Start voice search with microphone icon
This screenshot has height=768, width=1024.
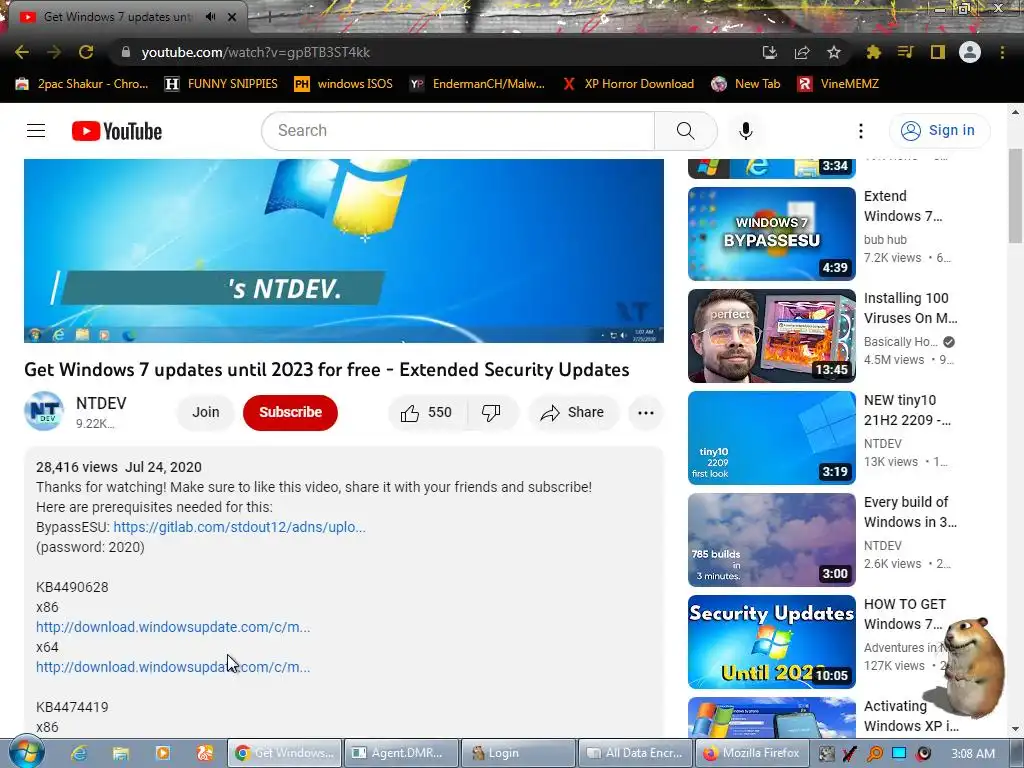point(746,131)
